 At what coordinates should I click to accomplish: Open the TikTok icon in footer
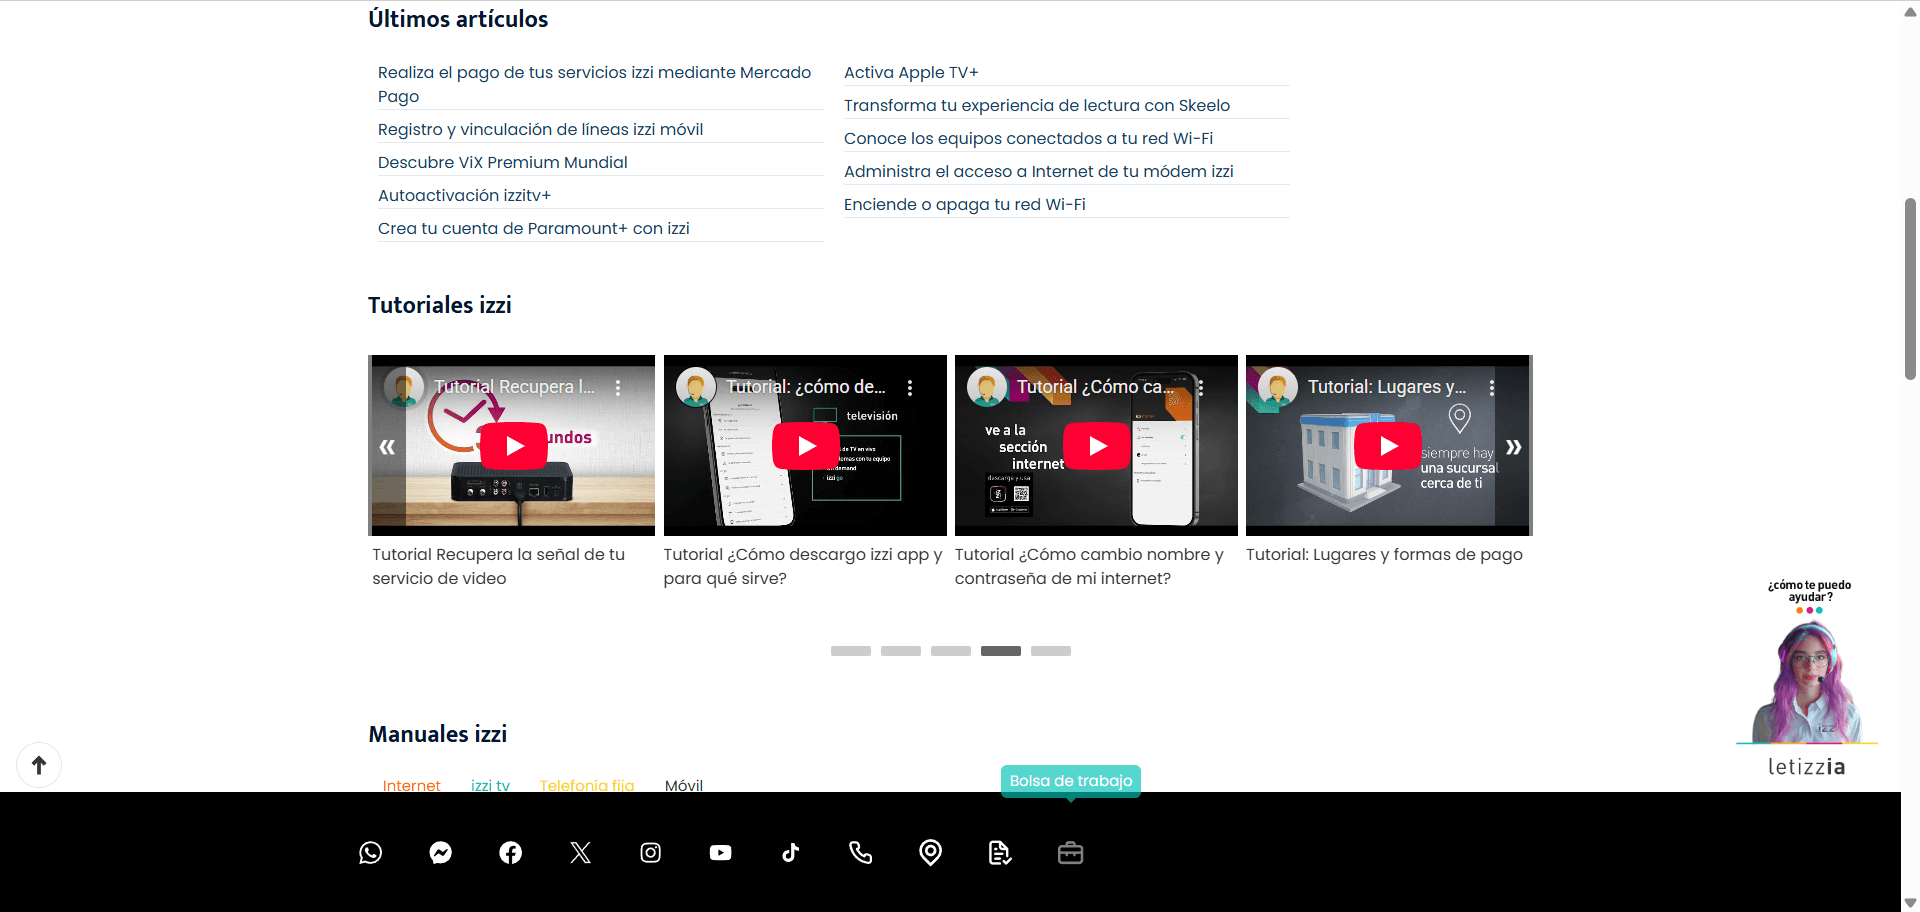(791, 853)
